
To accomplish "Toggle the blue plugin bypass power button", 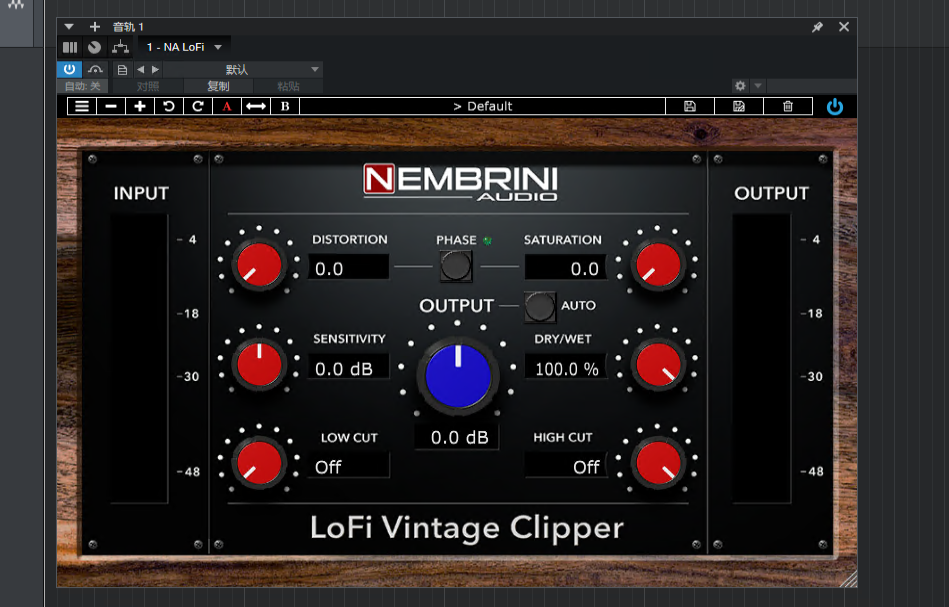I will (835, 106).
